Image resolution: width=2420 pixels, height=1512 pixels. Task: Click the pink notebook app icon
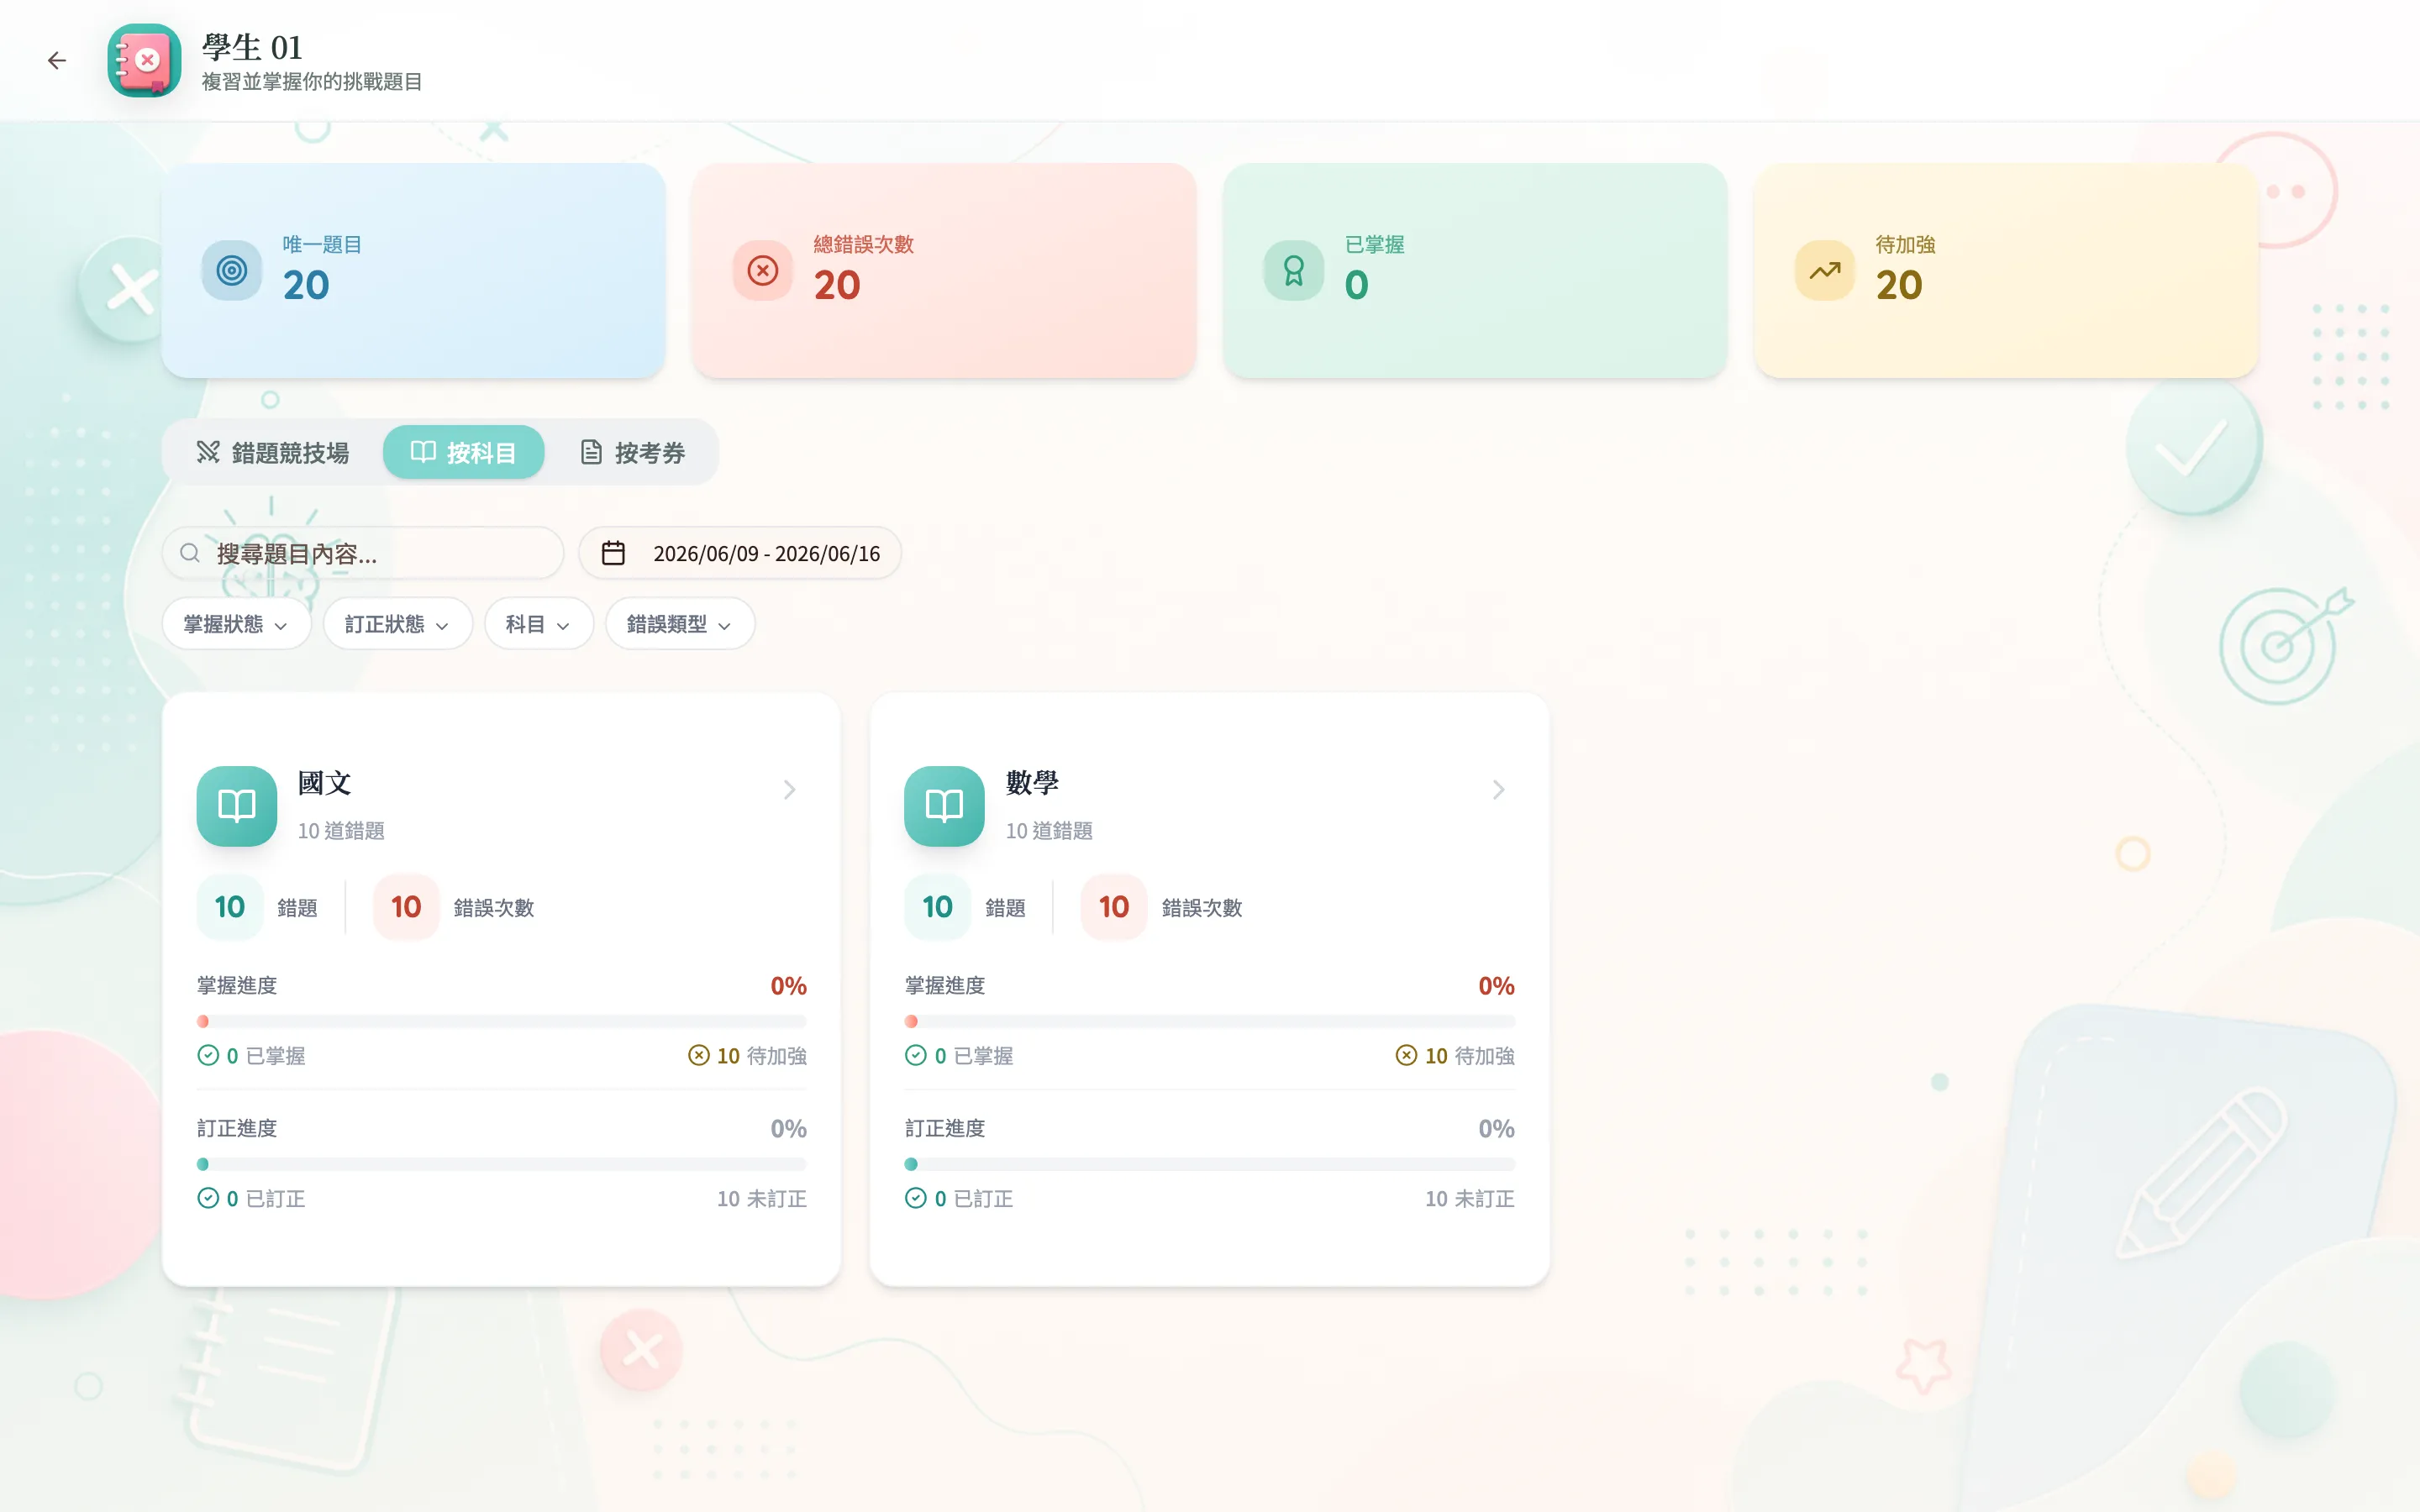click(x=144, y=60)
